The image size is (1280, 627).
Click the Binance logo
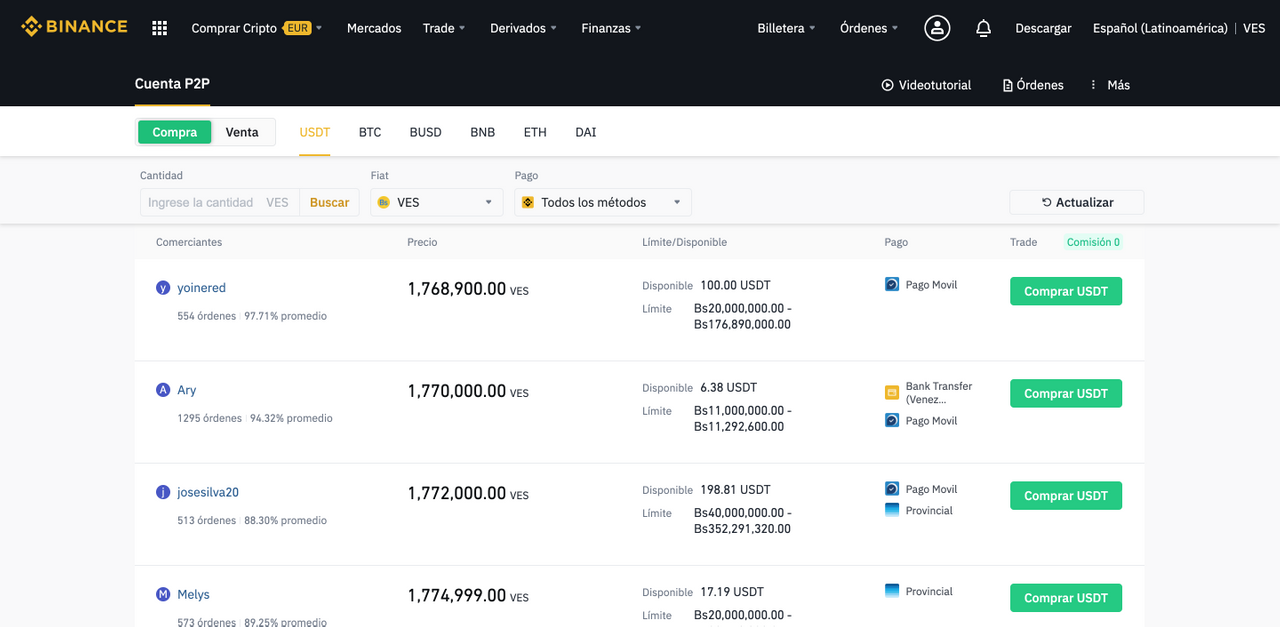[x=74, y=27]
